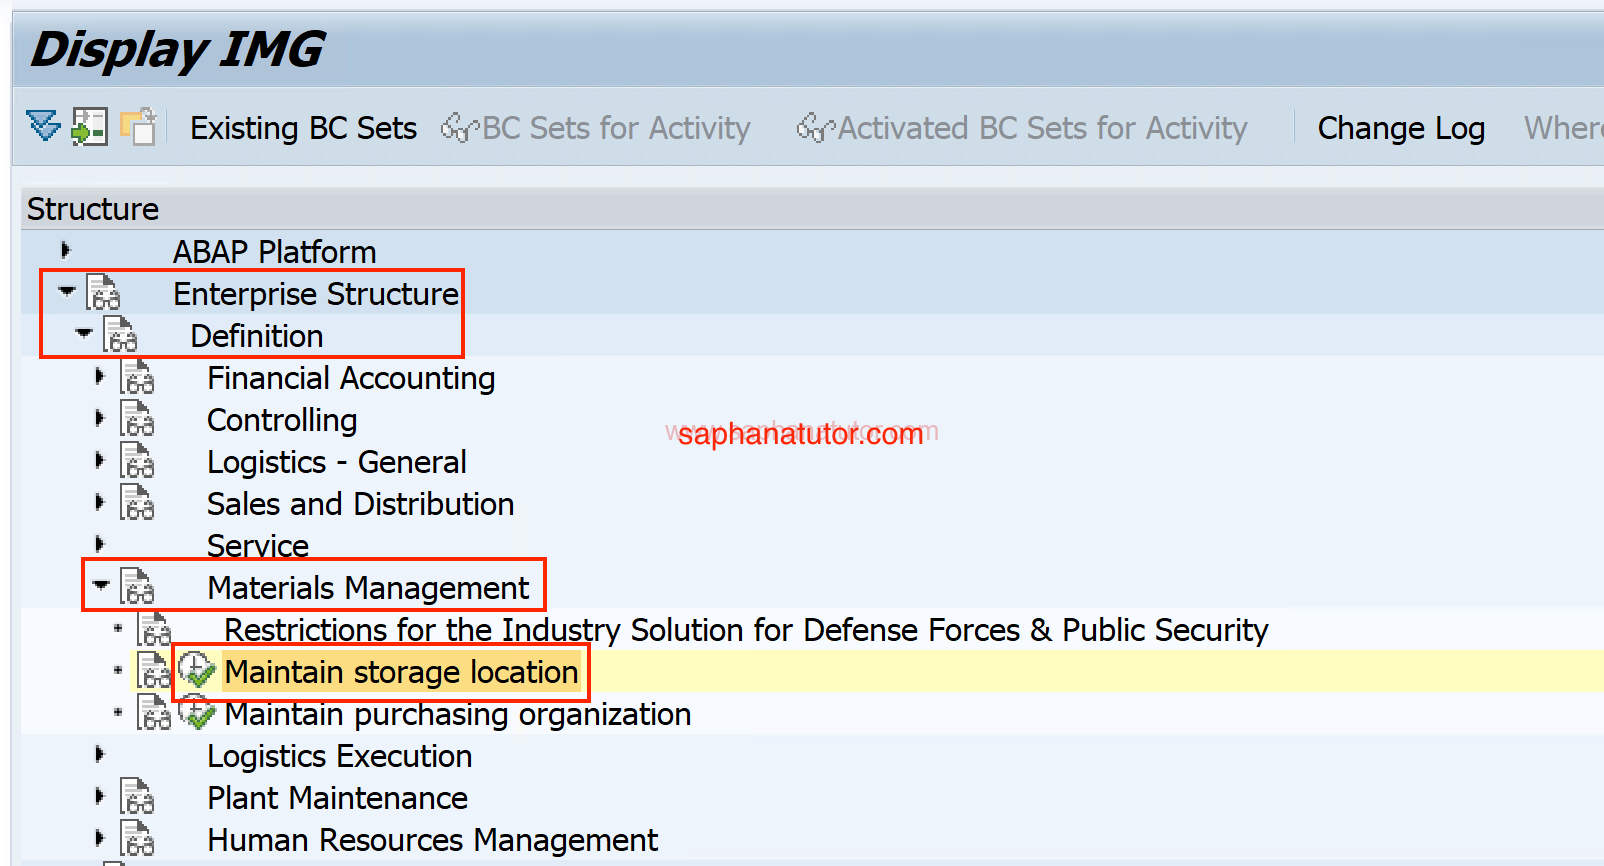Select Controlling in the tree
Viewport: 1604px width, 866px height.
282,420
